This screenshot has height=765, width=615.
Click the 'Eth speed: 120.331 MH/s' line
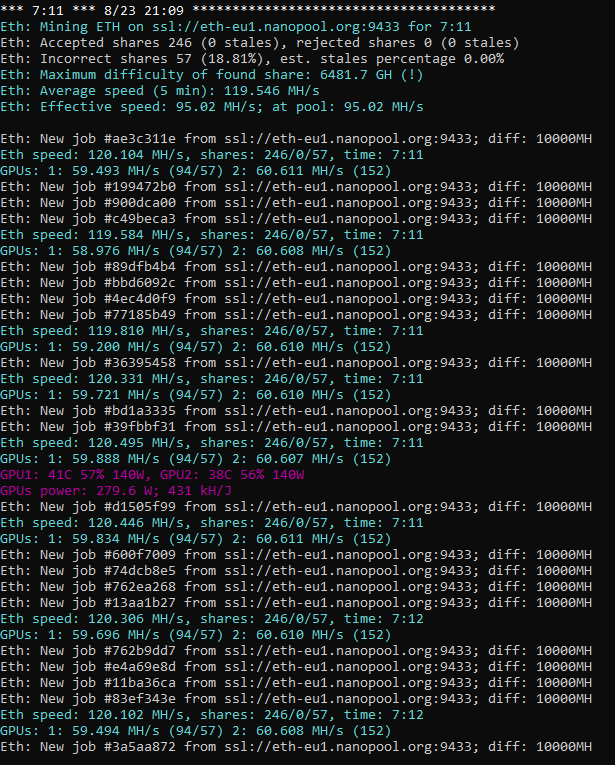(x=212, y=379)
